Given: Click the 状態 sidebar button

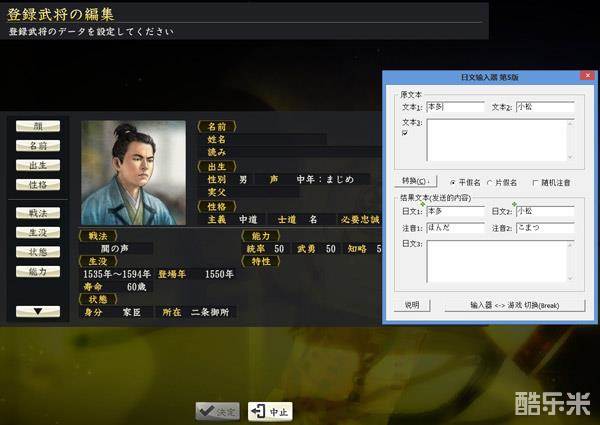Looking at the screenshot, I should click(38, 252).
